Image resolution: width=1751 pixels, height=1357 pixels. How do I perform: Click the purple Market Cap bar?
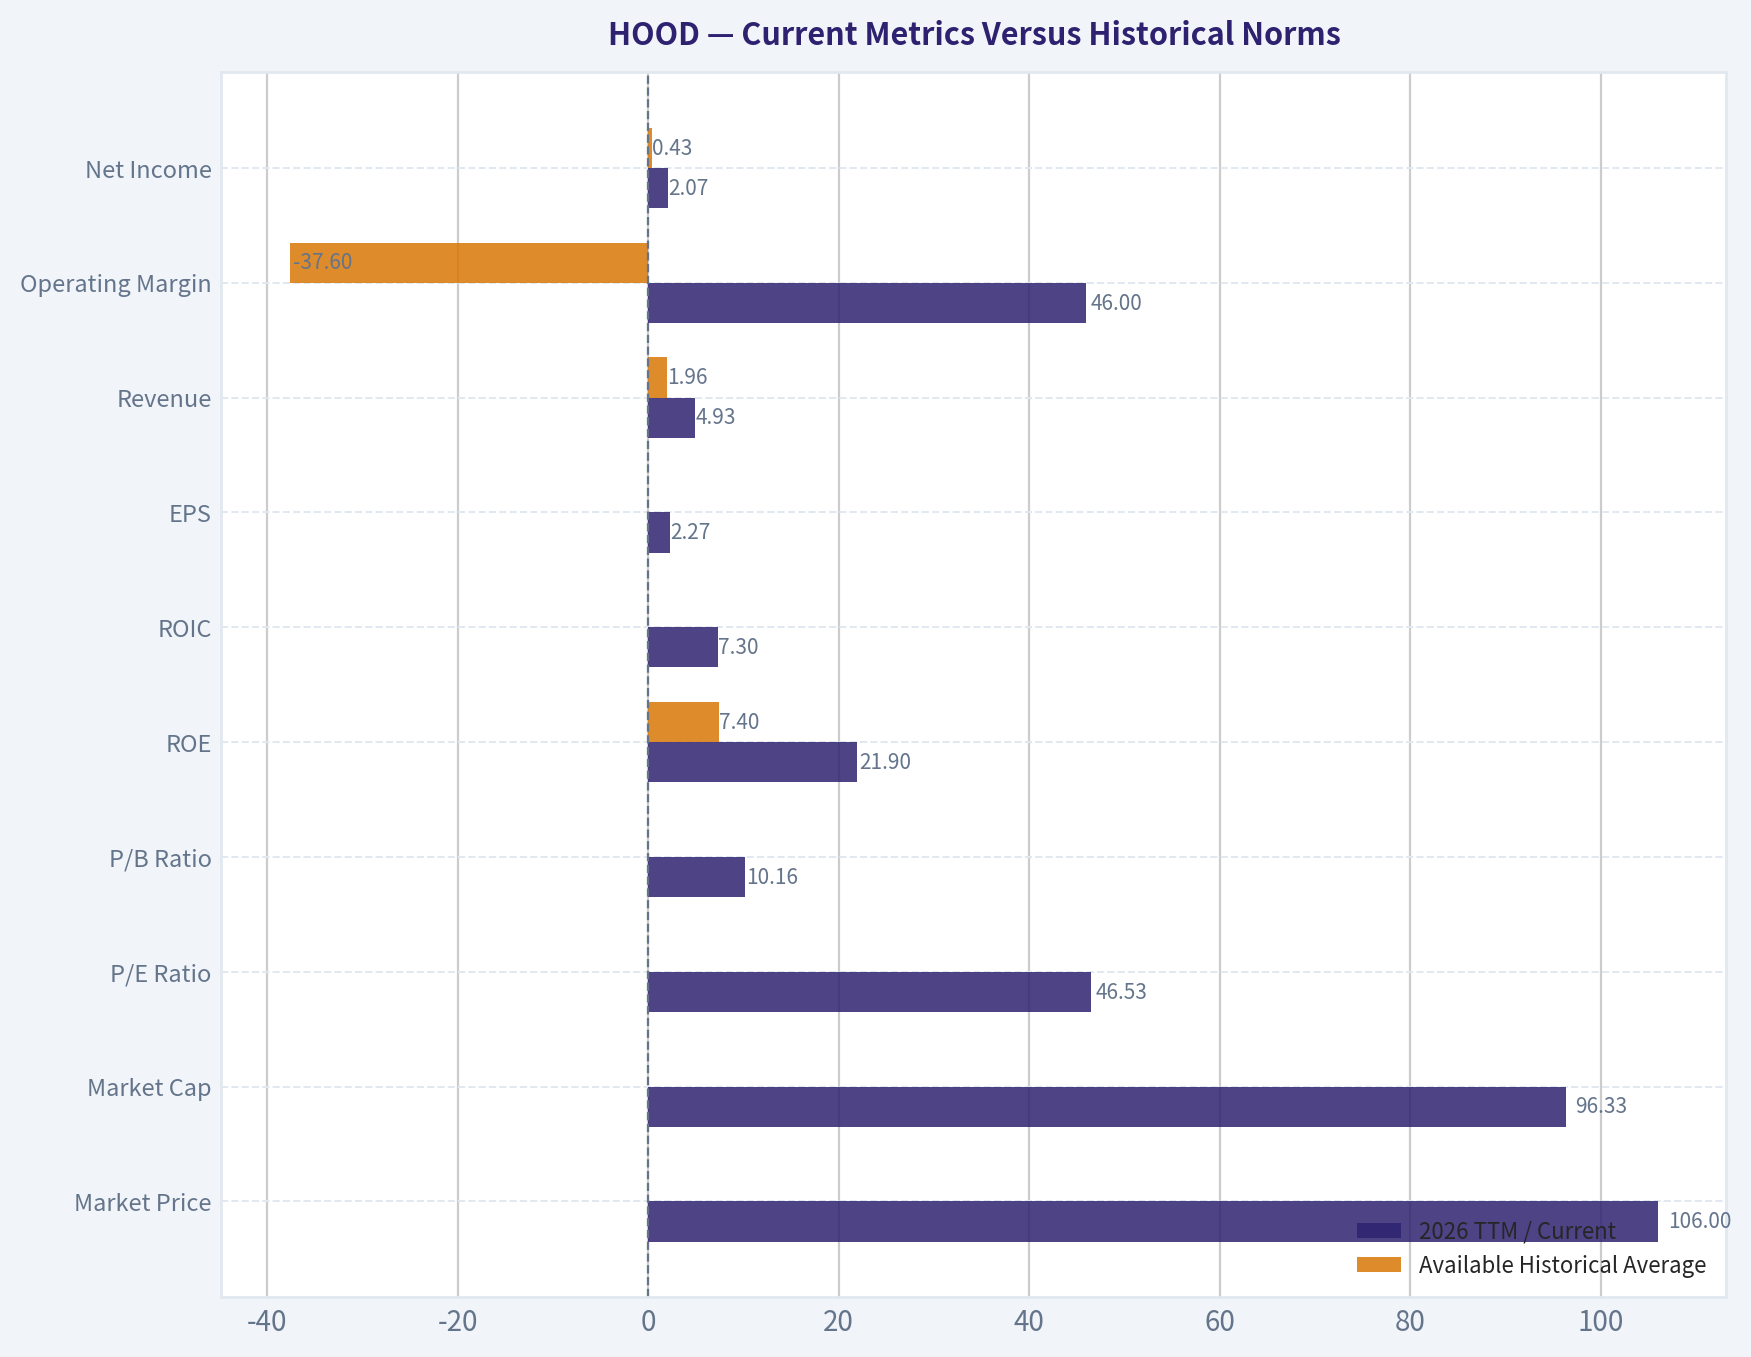(1107, 1107)
